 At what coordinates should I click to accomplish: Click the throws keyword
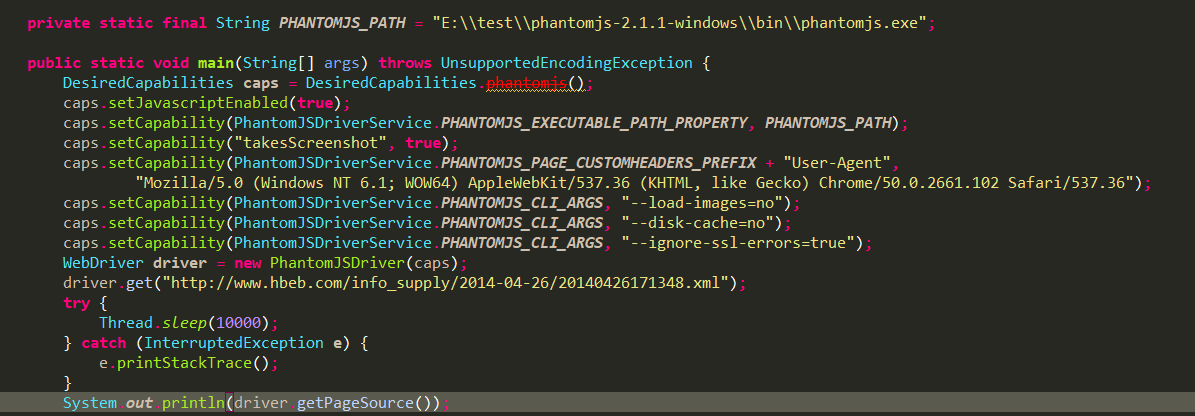click(405, 62)
